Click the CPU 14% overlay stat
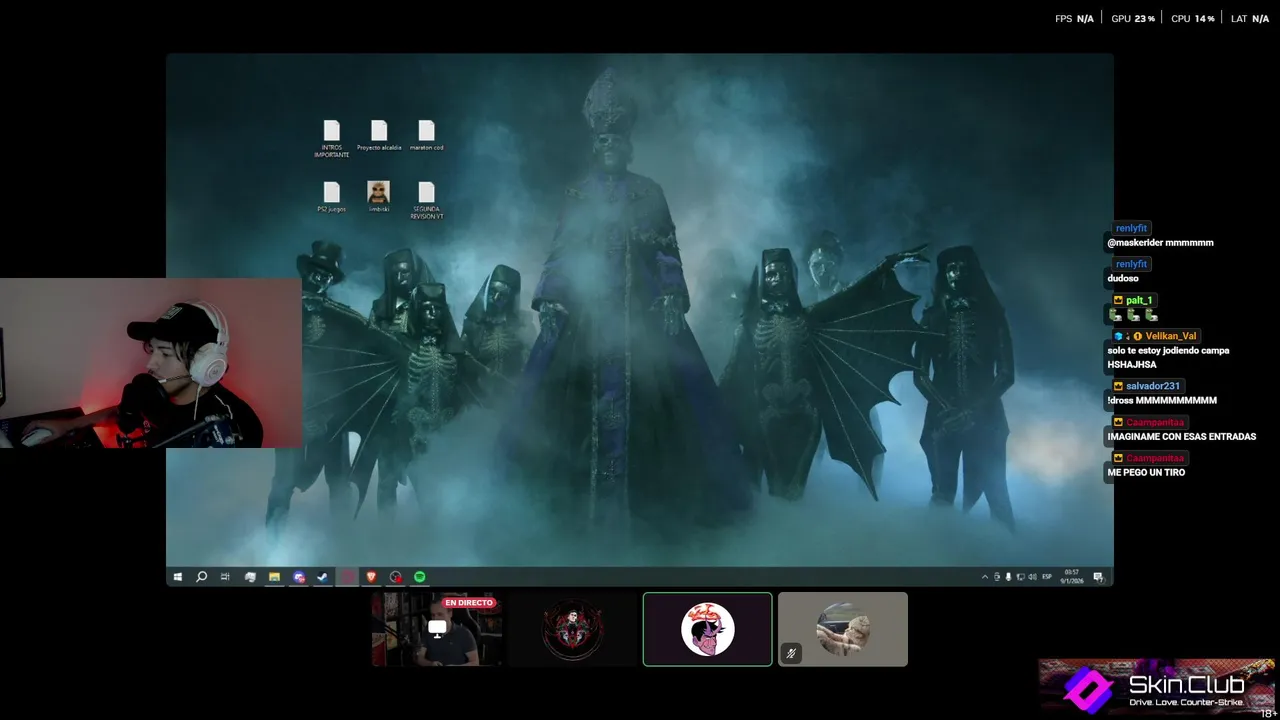The height and width of the screenshot is (720, 1280). click(x=1192, y=18)
